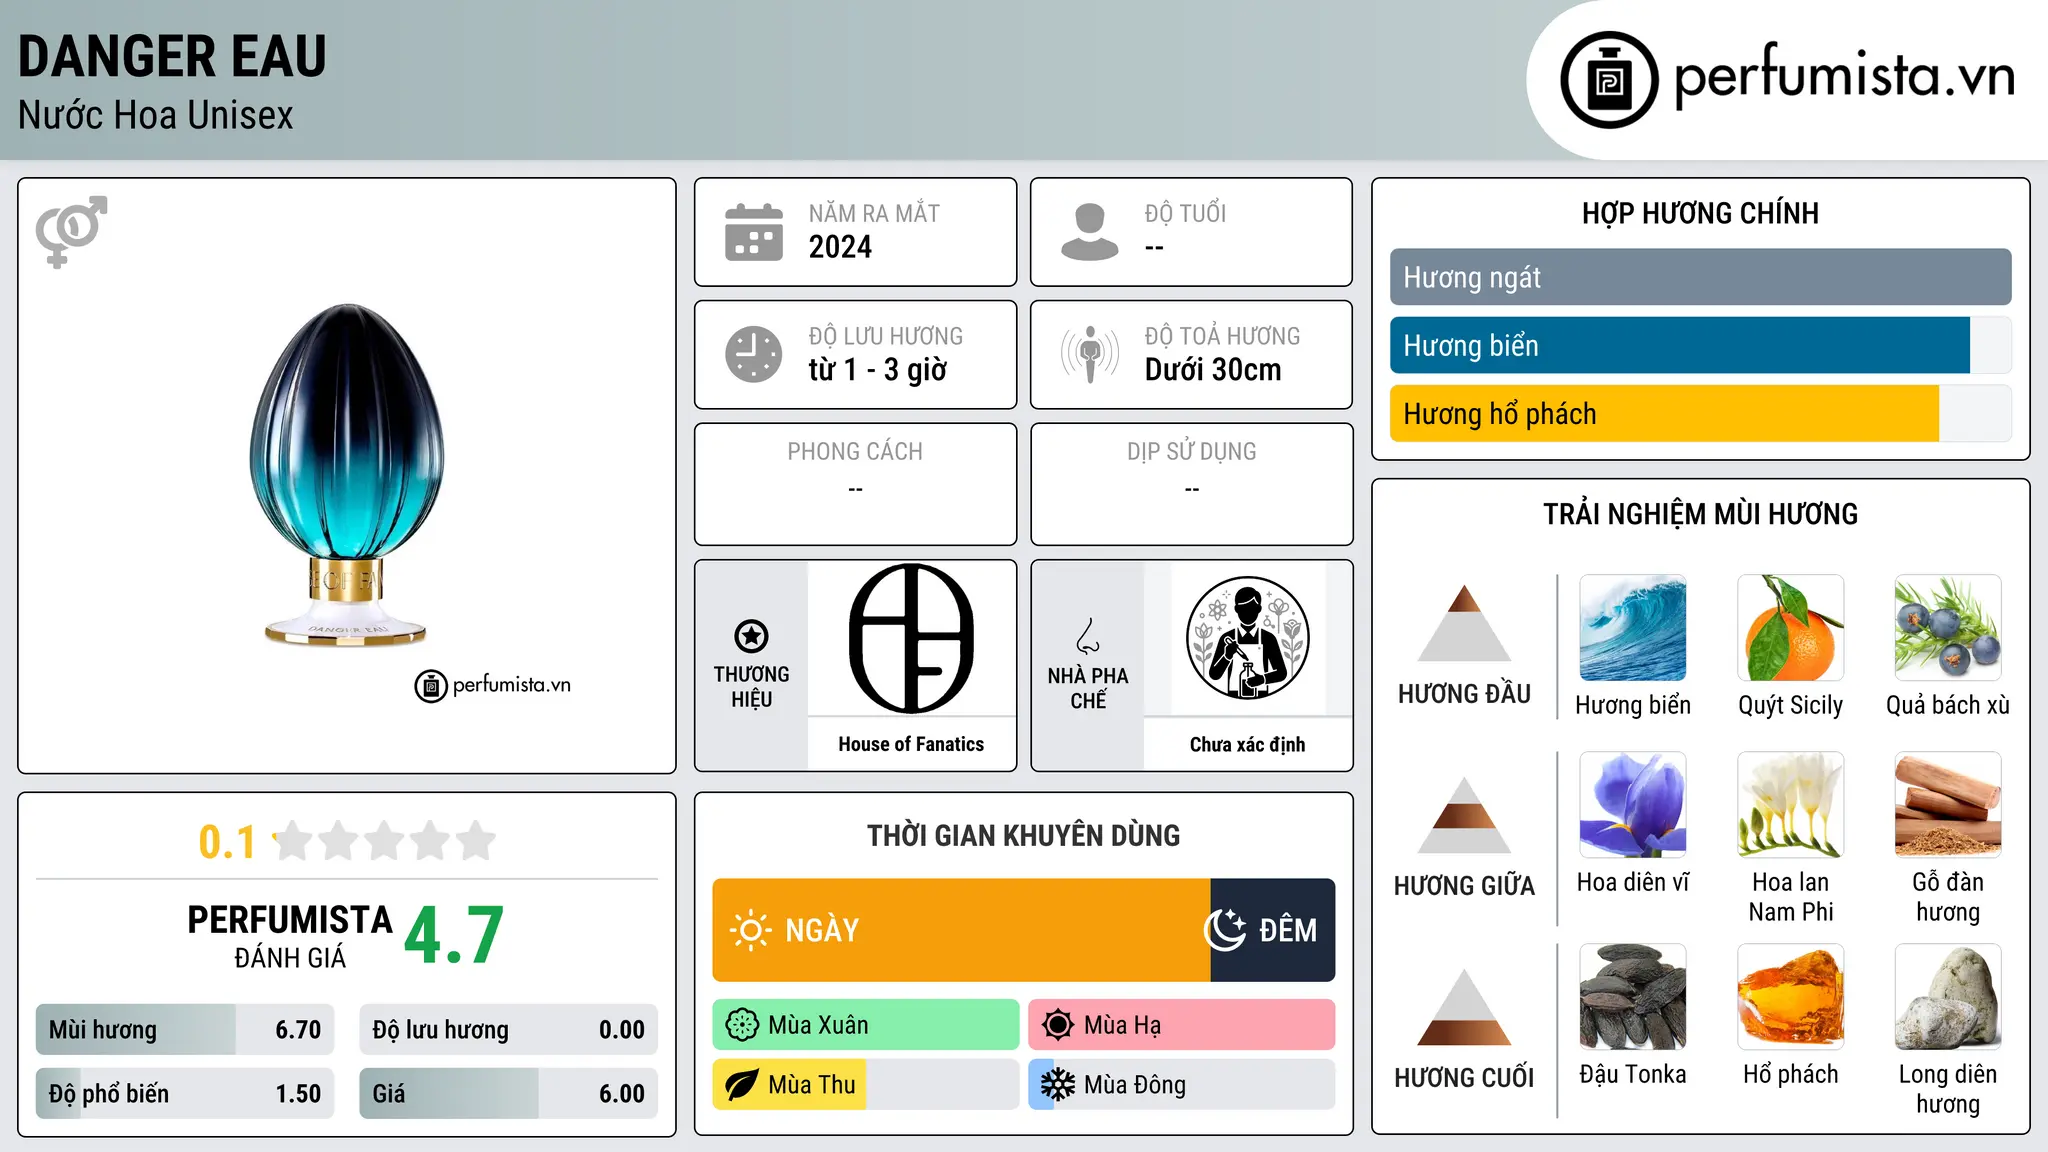2048x1152 pixels.
Task: Click the star badge icon above Thương hiệu
Action: [x=751, y=636]
